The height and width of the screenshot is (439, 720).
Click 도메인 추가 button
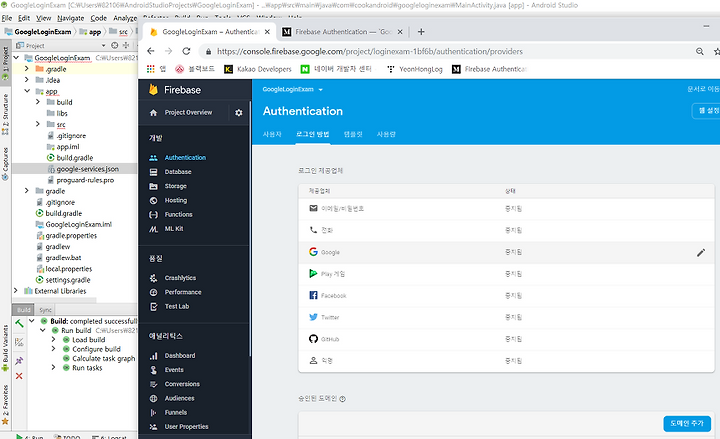[687, 423]
